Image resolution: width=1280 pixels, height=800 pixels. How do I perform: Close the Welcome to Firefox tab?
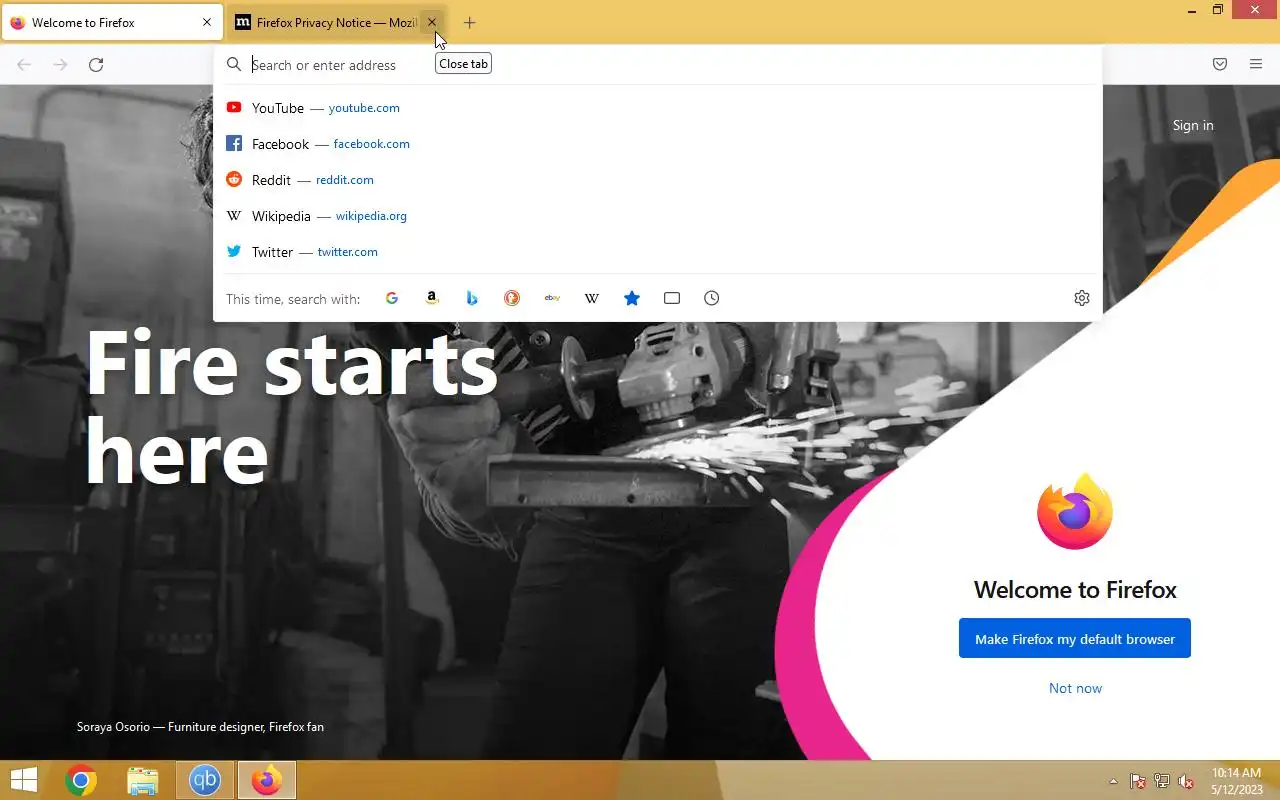click(x=207, y=22)
